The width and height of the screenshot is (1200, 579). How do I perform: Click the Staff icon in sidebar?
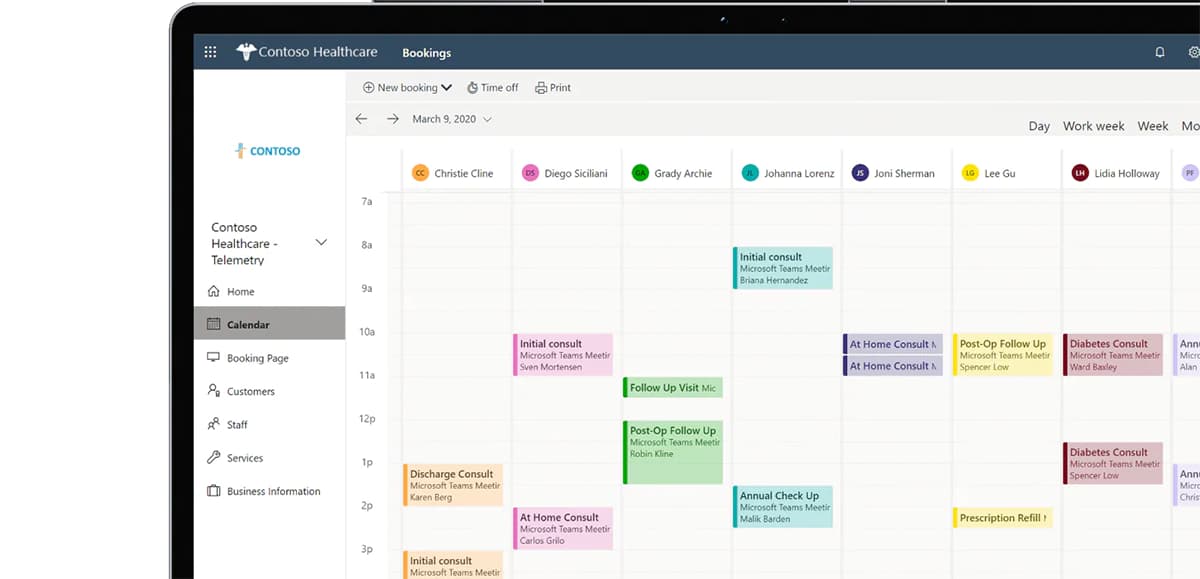(213, 424)
